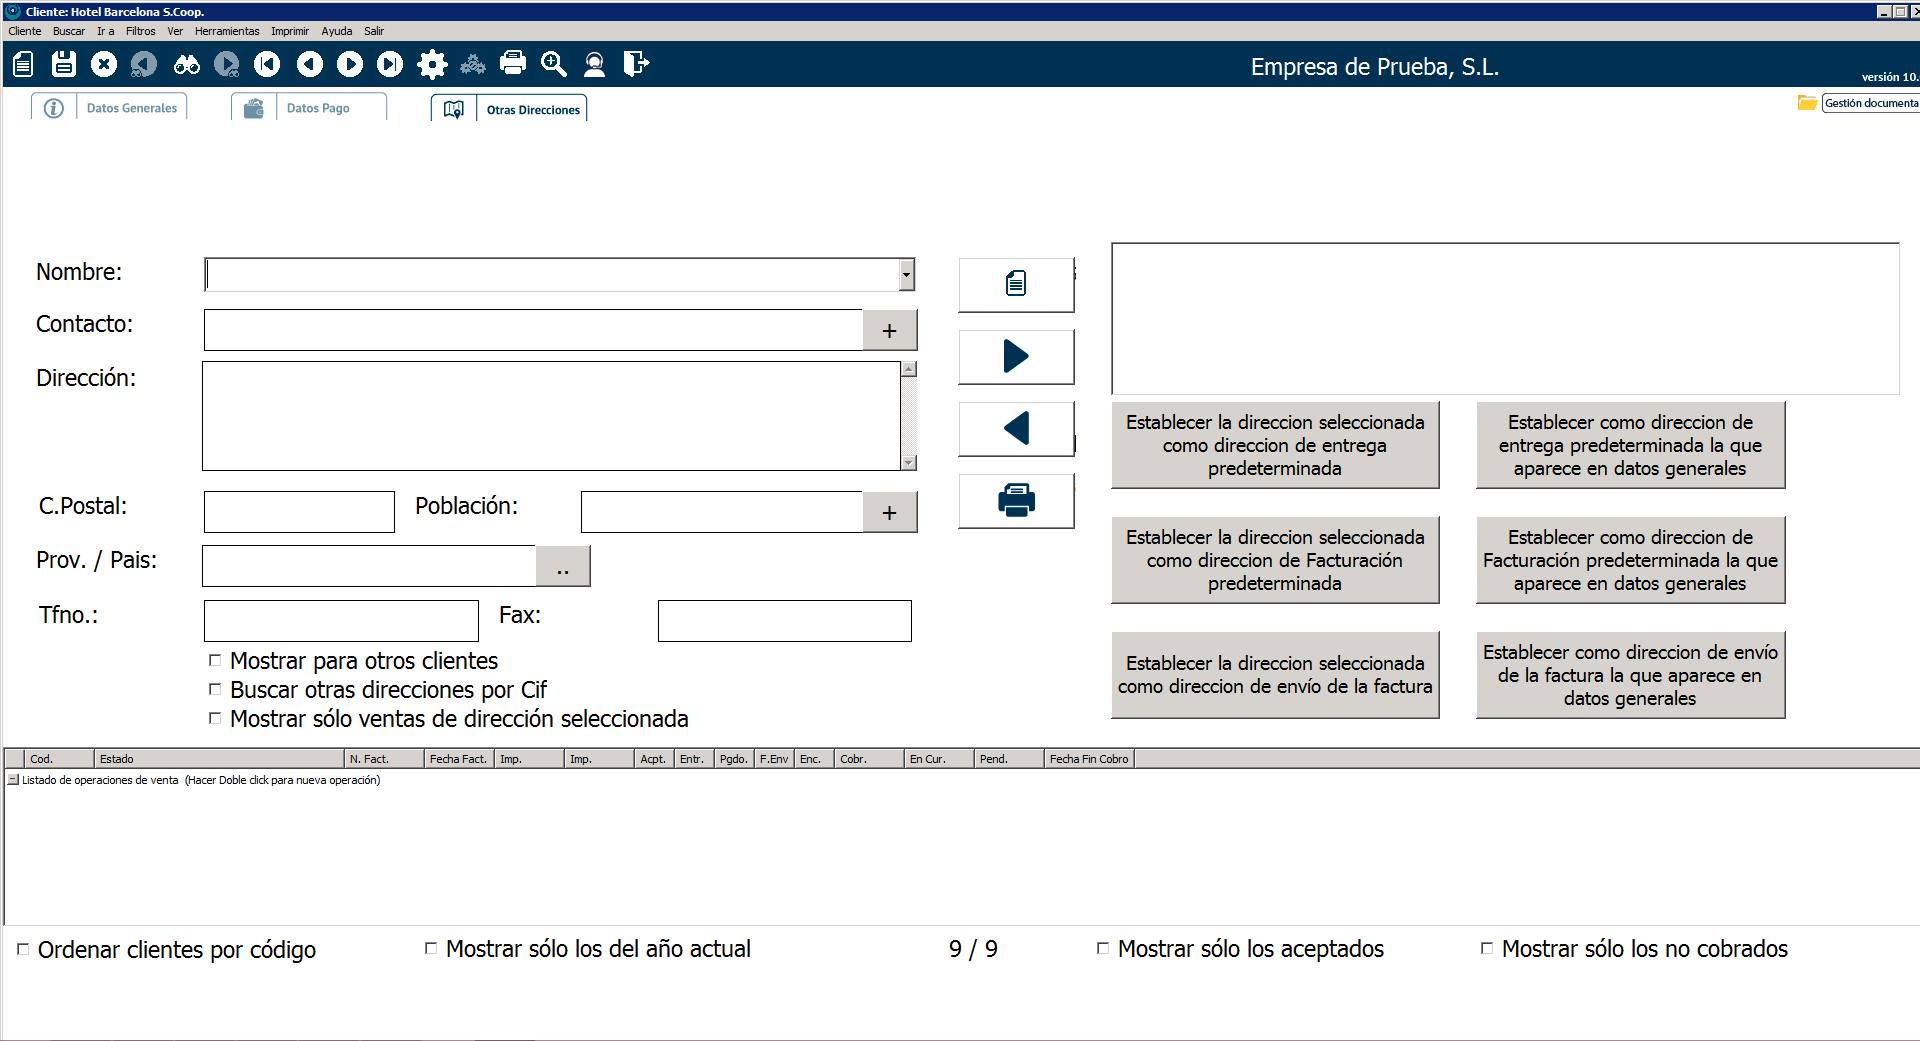Click the Dirección scrollbar down arrow

click(x=909, y=463)
